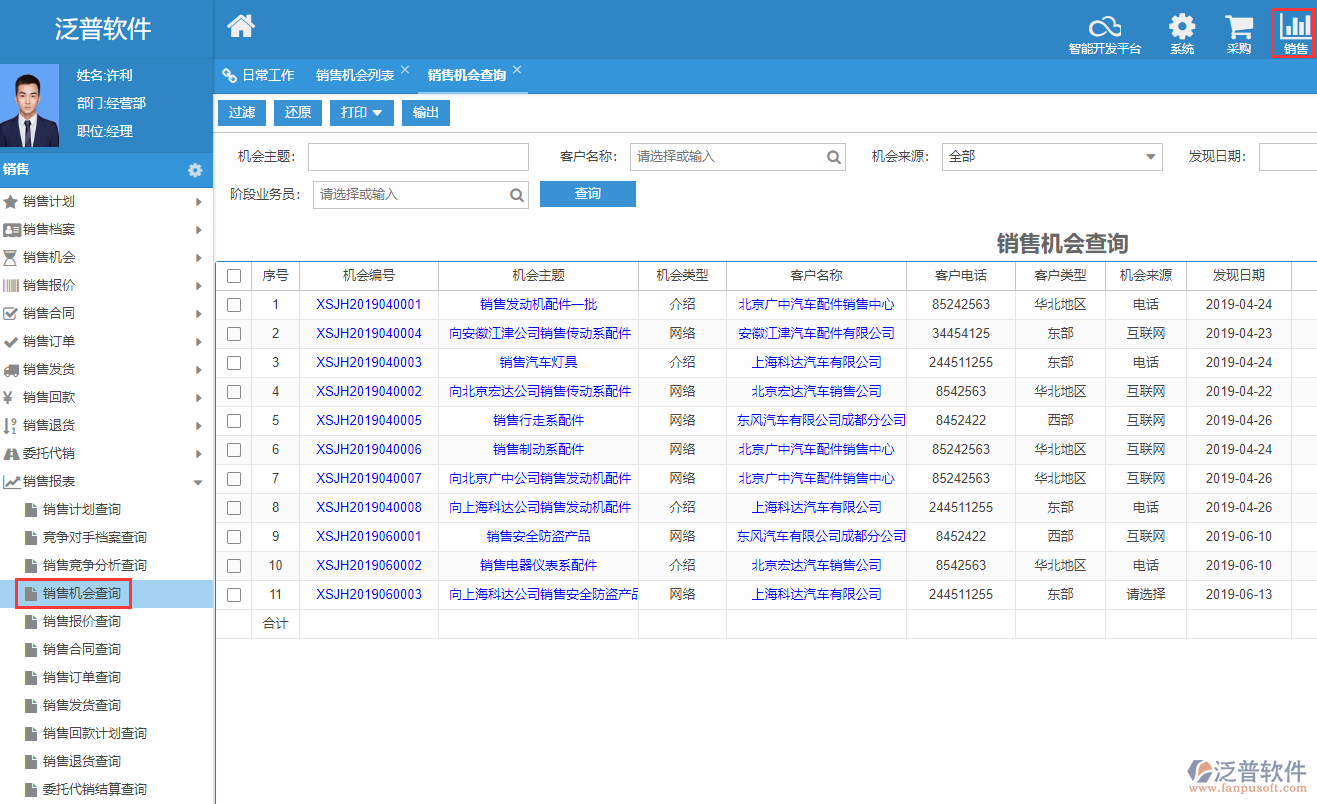Open the 采购 shopping cart icon
This screenshot has width=1317, height=804.
click(x=1239, y=29)
